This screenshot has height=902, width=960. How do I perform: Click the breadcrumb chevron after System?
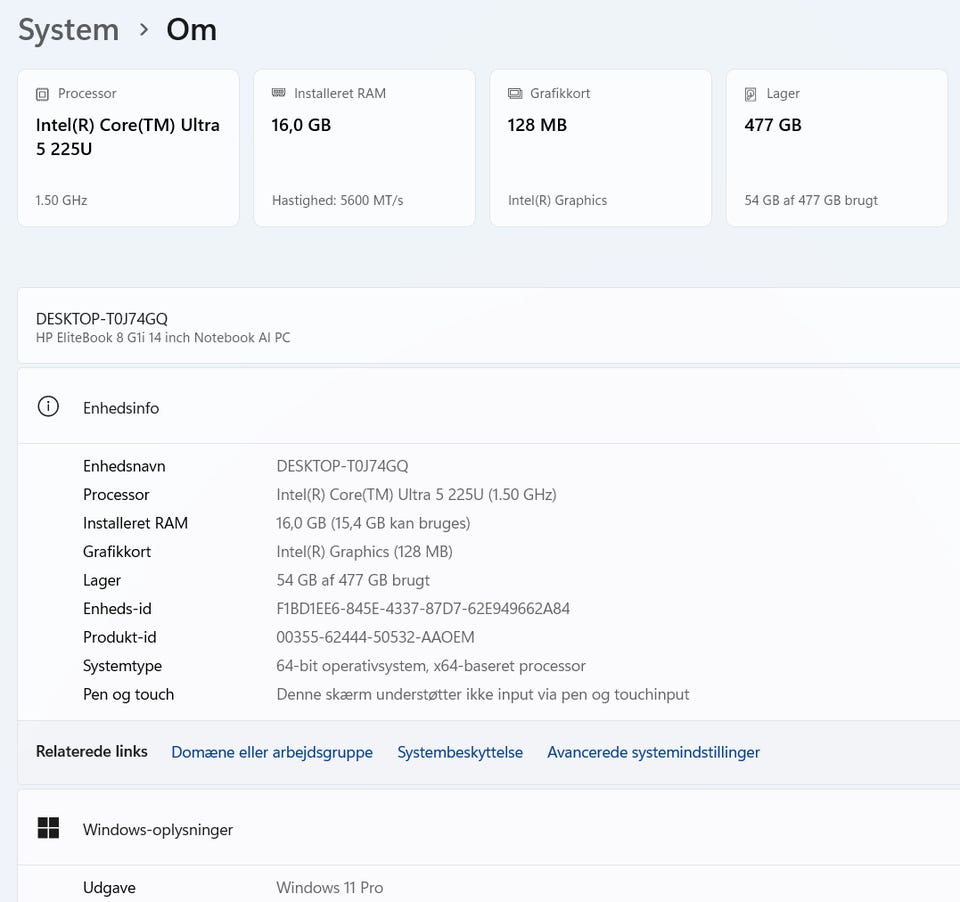point(144,29)
